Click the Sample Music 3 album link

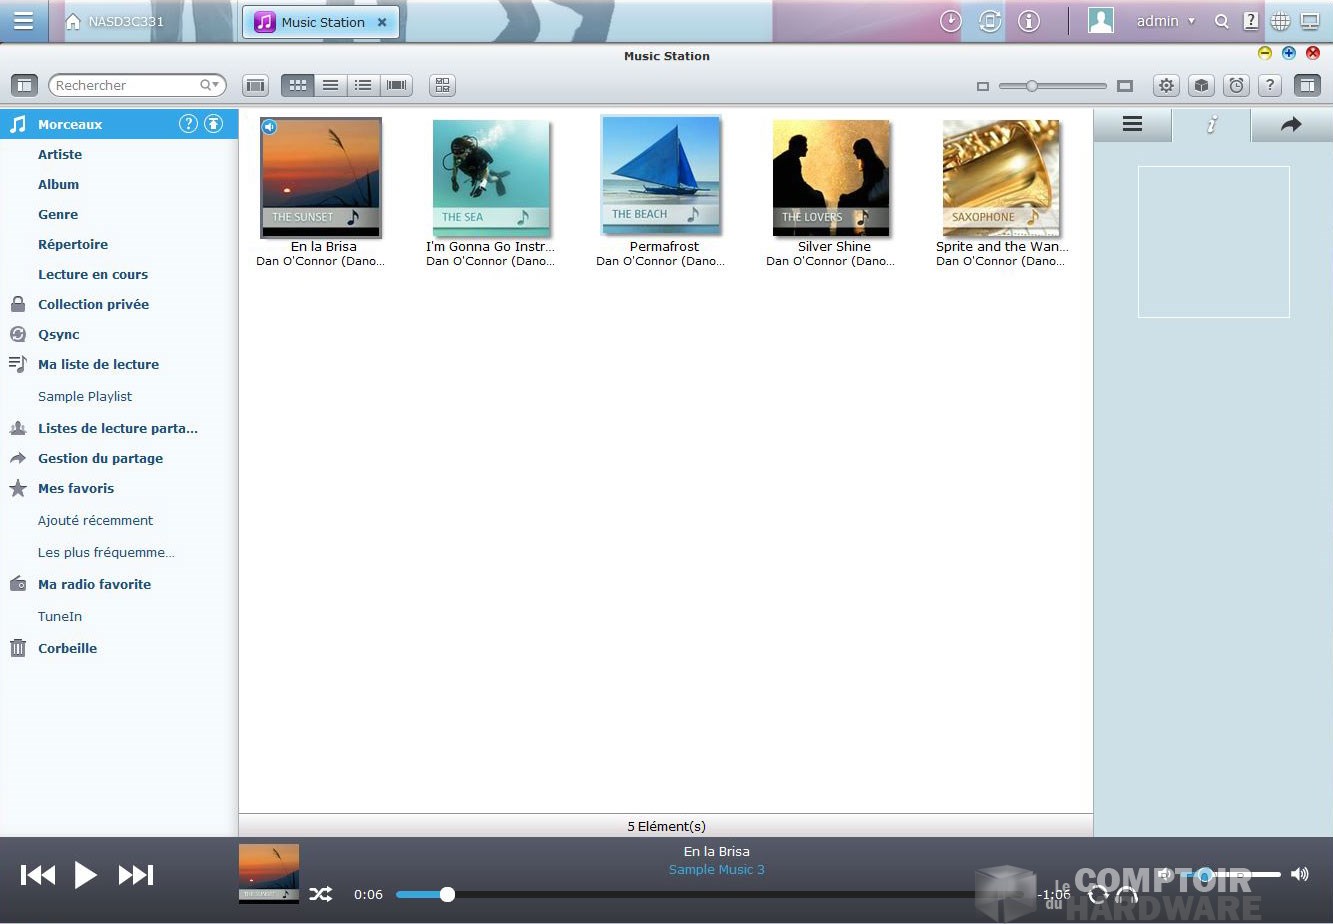pyautogui.click(x=716, y=870)
